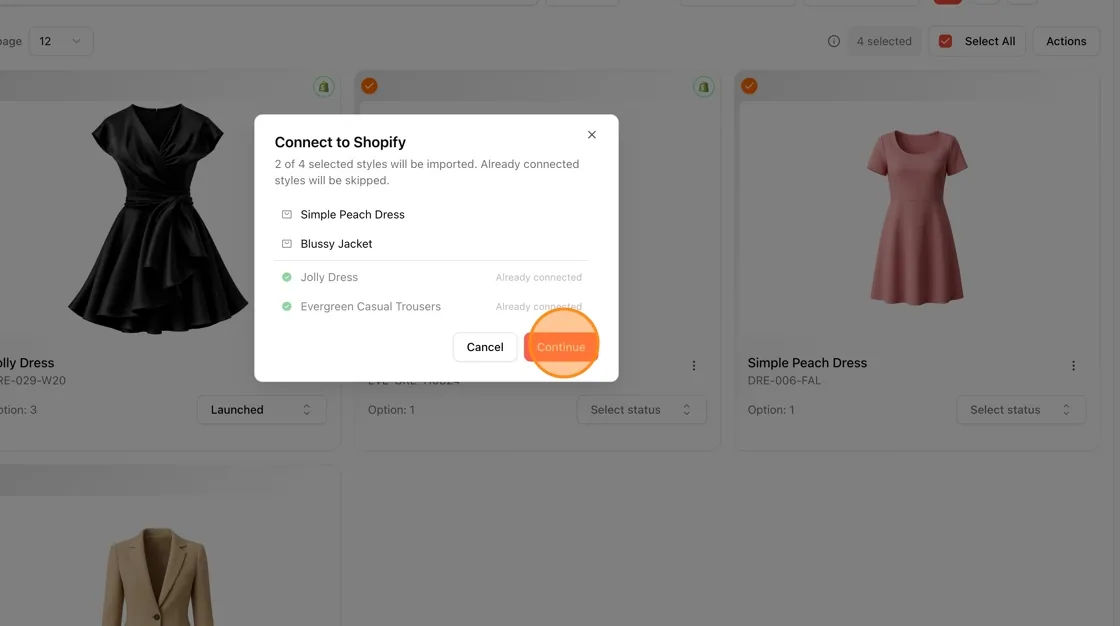Viewport: 1120px width, 626px height.
Task: Click the SKU "DRE-006-FAL"
Action: [x=784, y=381]
